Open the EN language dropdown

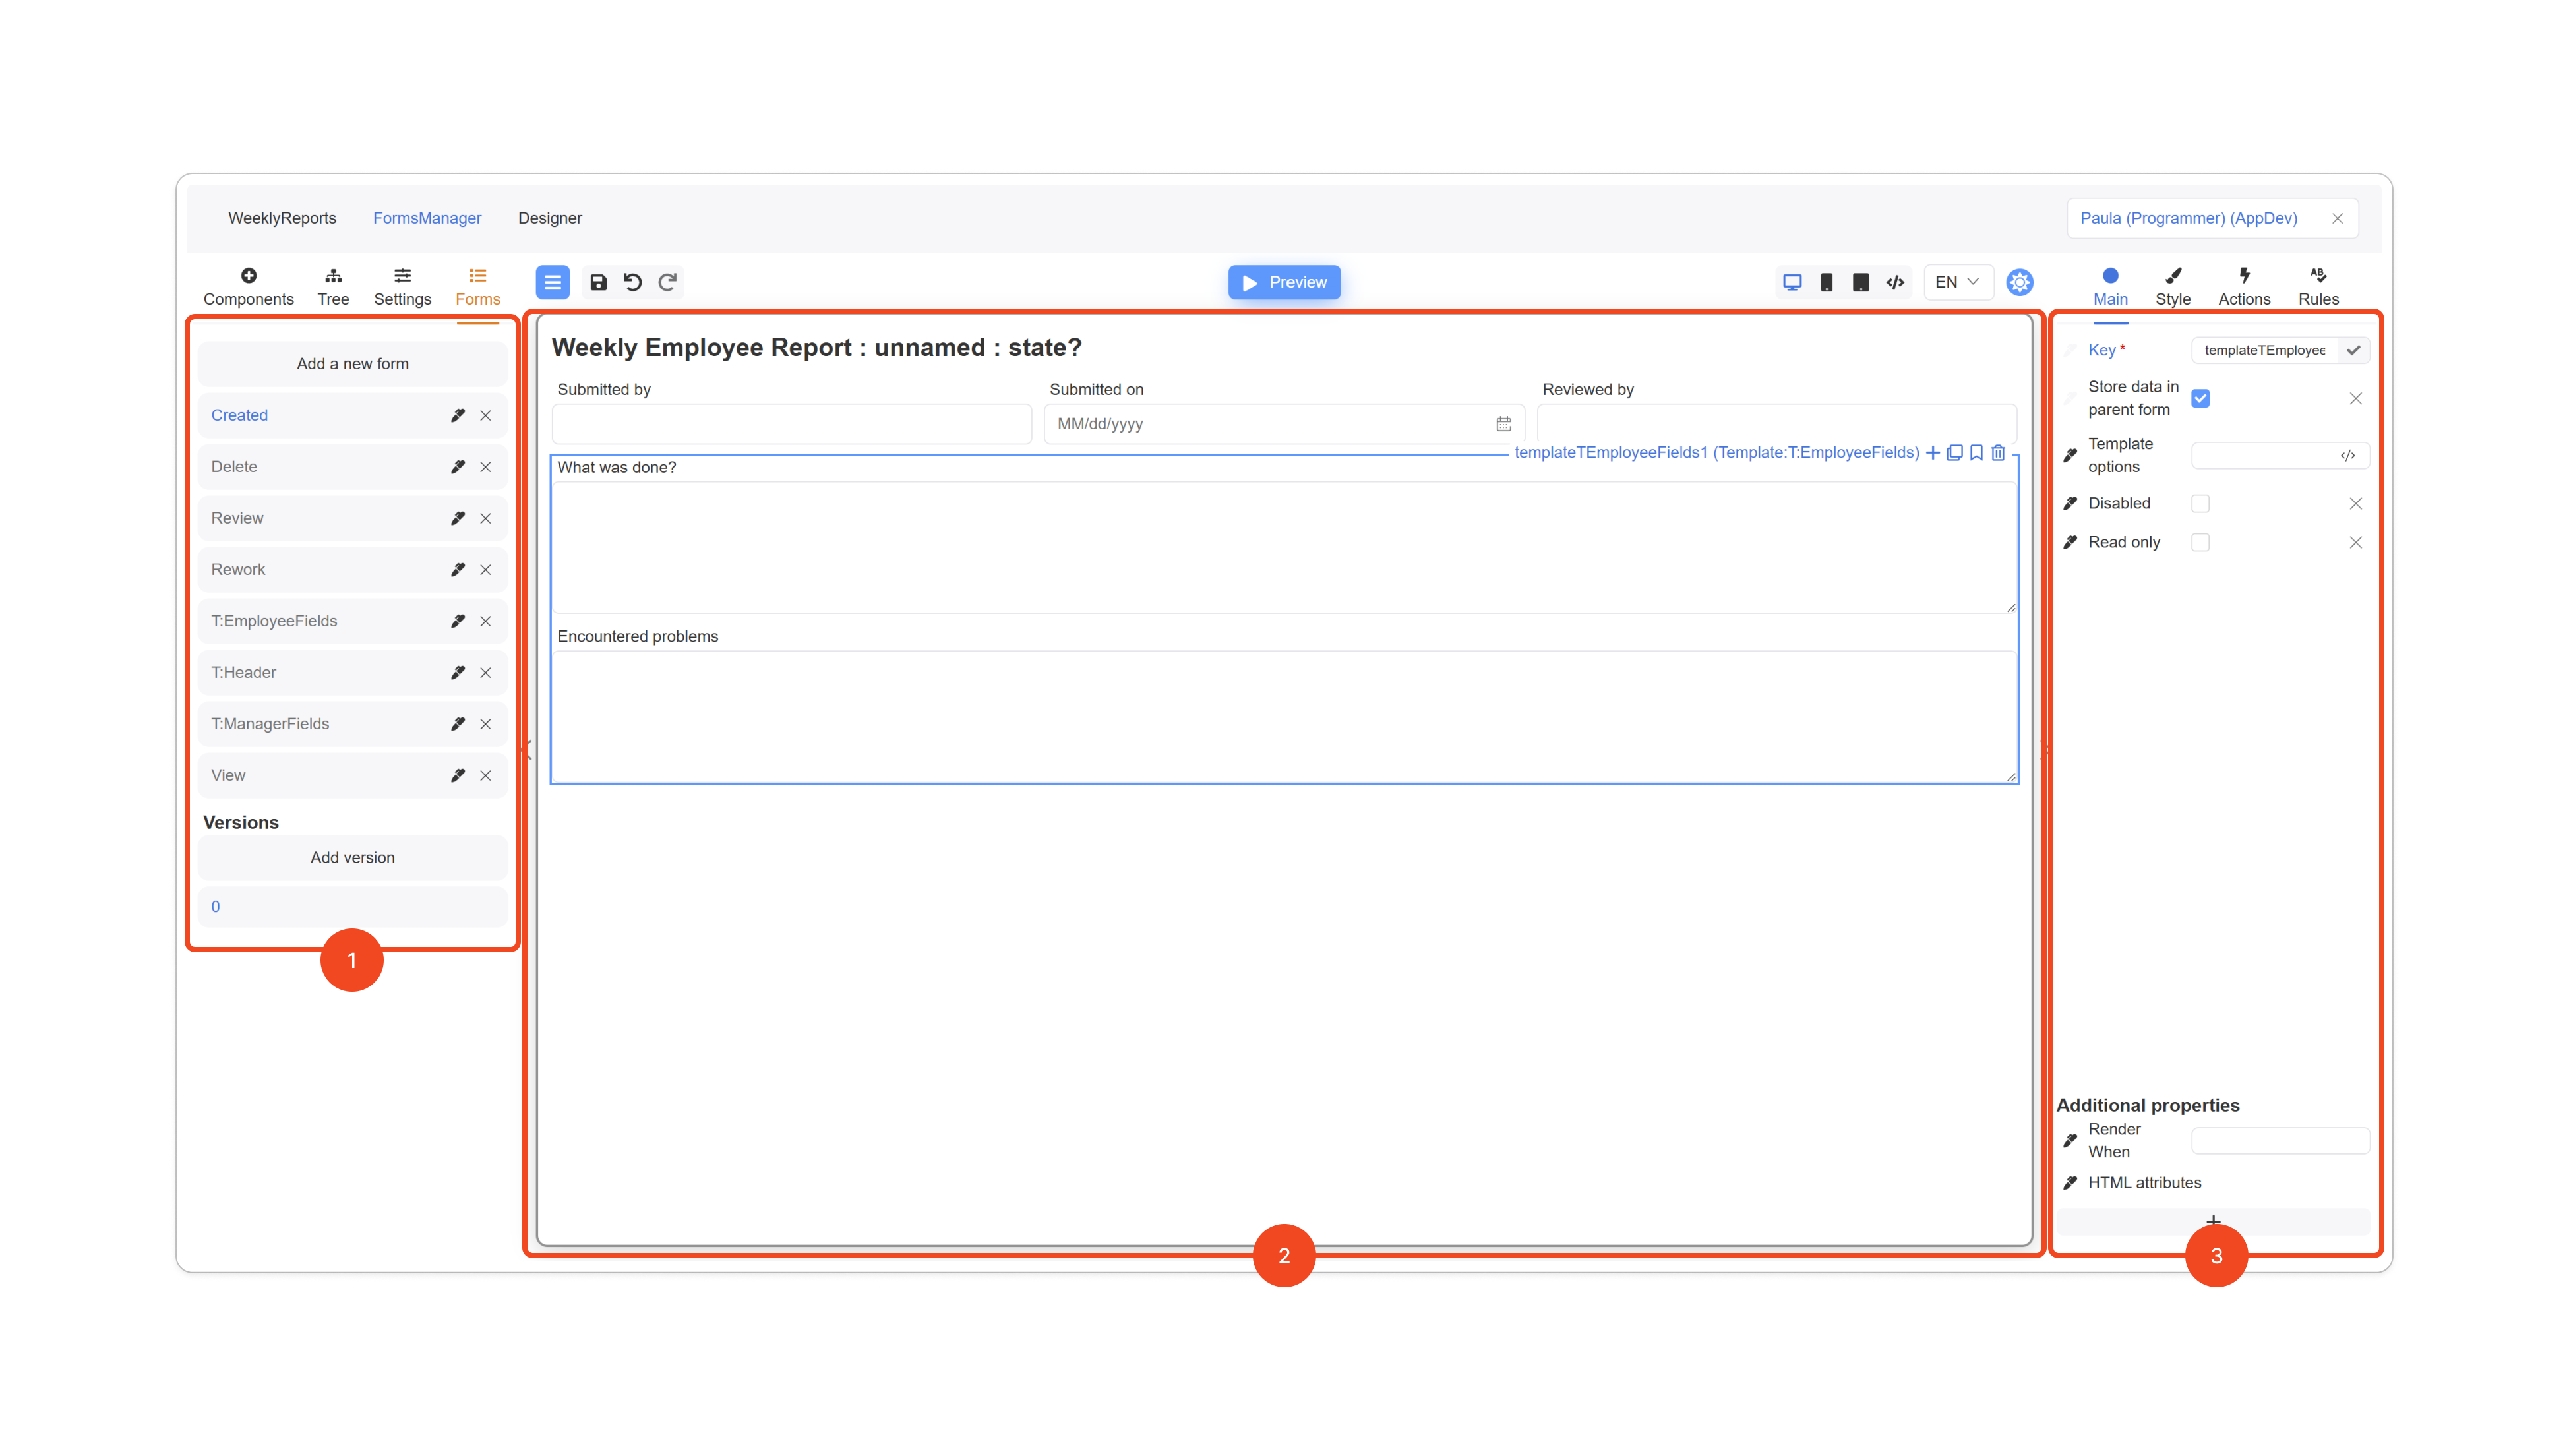click(1956, 282)
